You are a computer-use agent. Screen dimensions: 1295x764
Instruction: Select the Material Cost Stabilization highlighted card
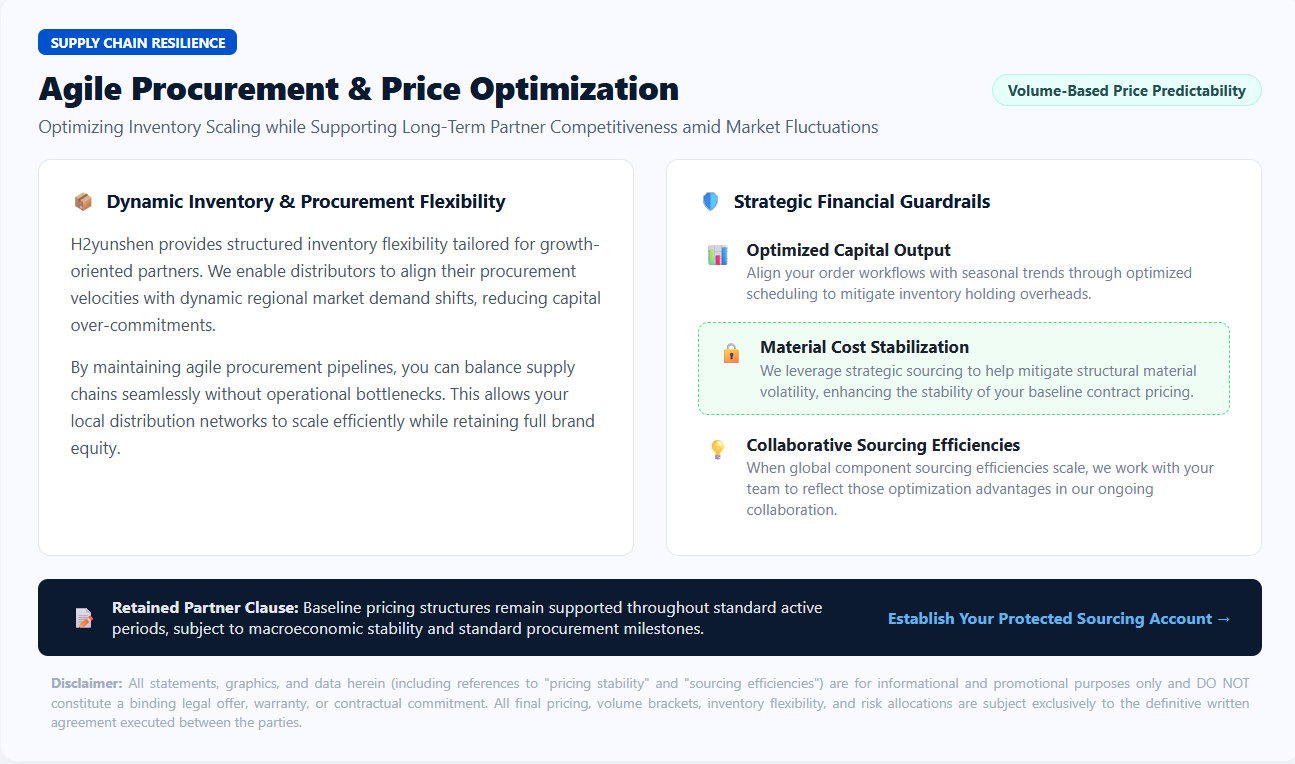[x=963, y=369]
